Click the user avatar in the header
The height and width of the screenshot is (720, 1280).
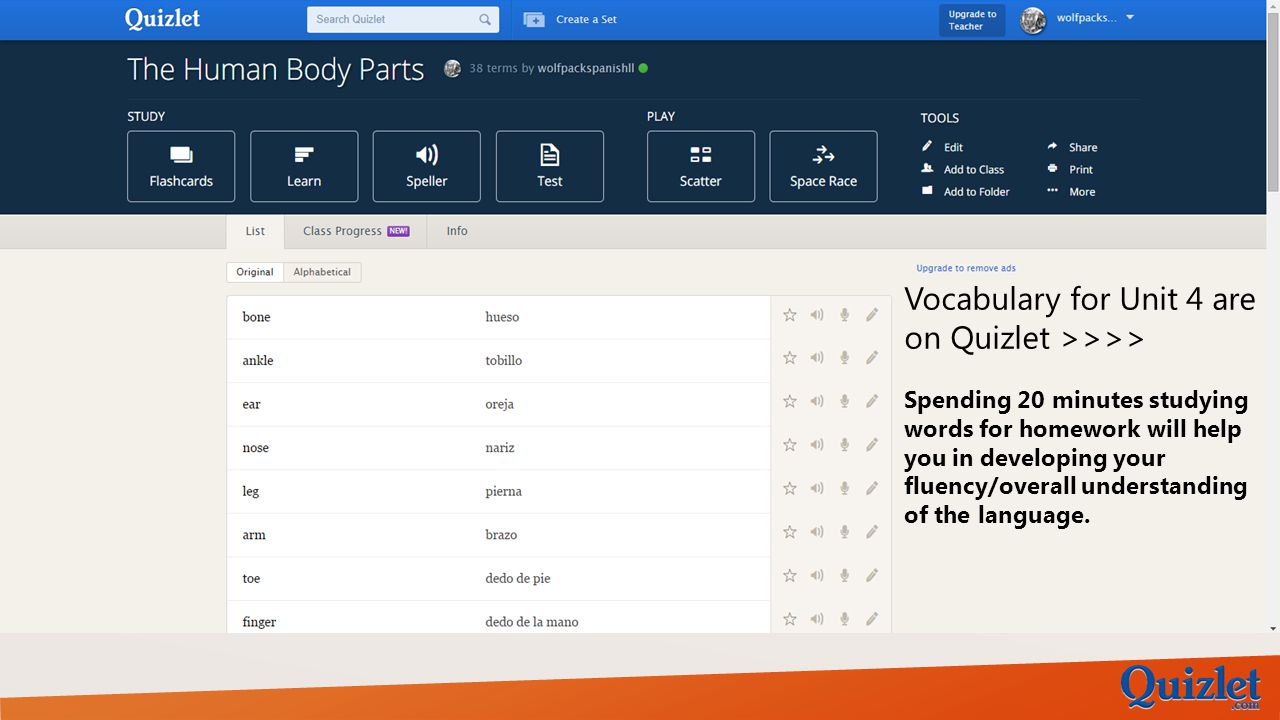1033,20
